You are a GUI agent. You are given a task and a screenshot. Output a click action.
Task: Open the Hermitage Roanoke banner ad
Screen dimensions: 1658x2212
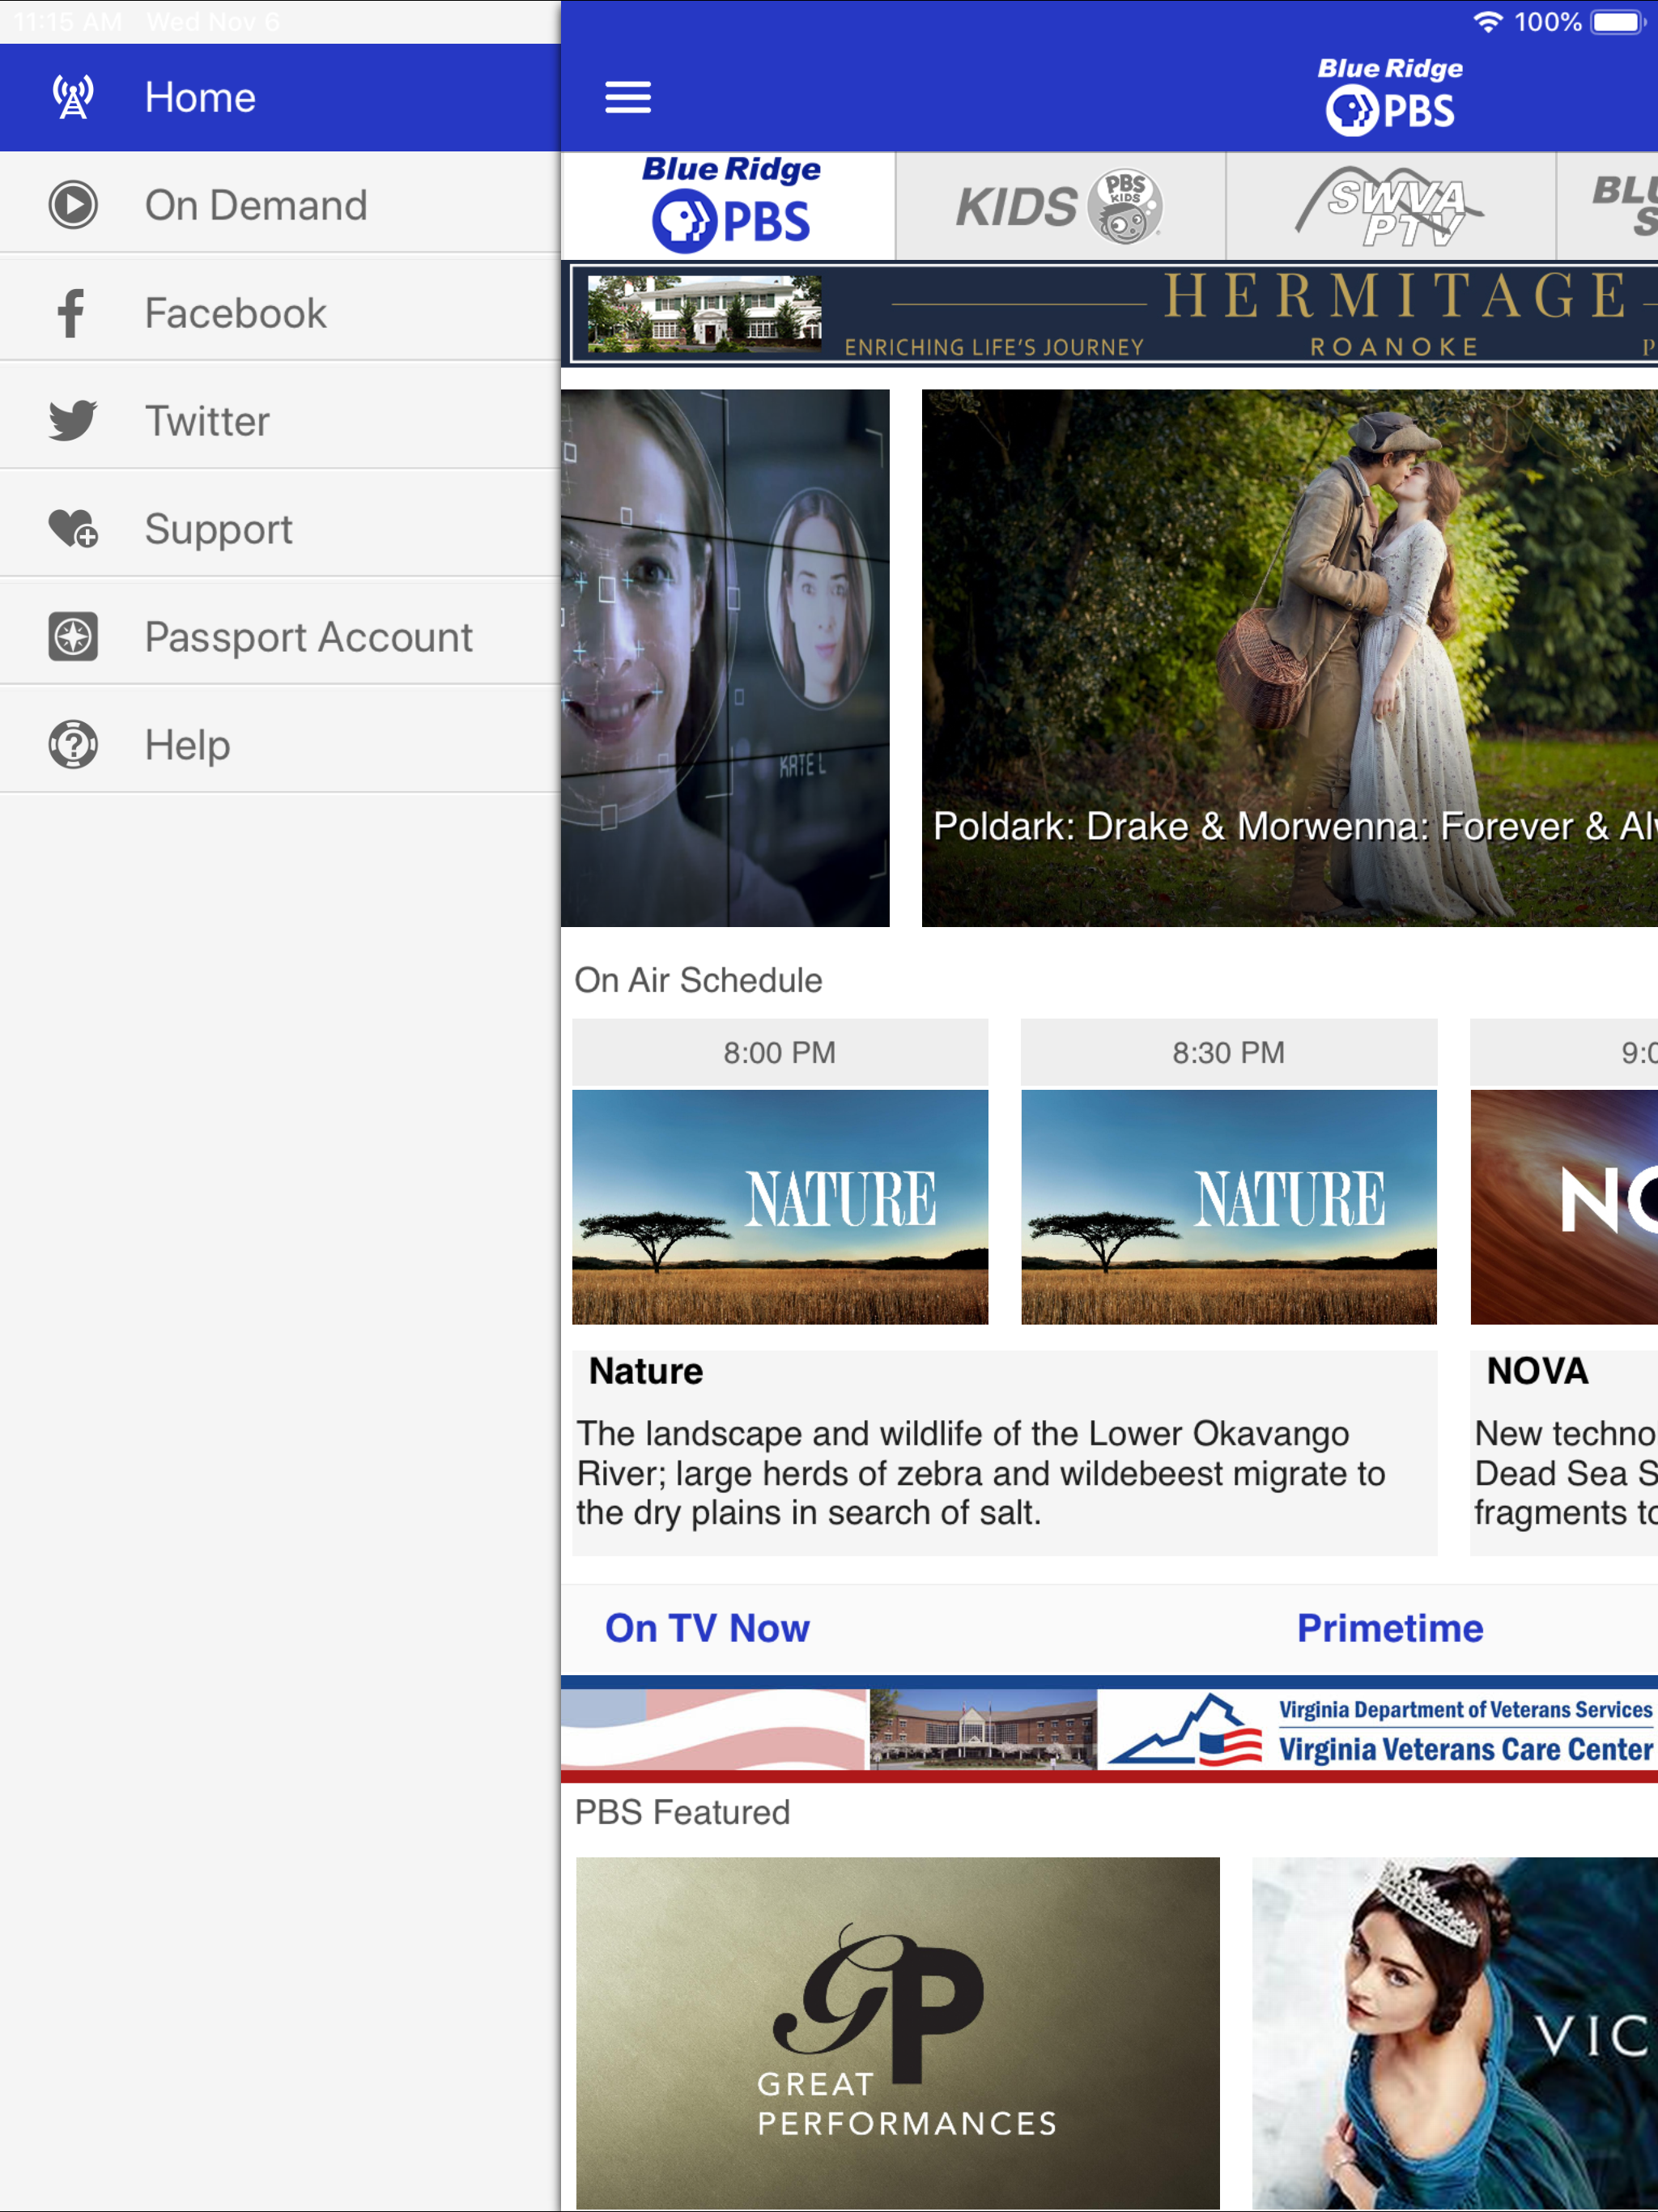click(x=1114, y=314)
